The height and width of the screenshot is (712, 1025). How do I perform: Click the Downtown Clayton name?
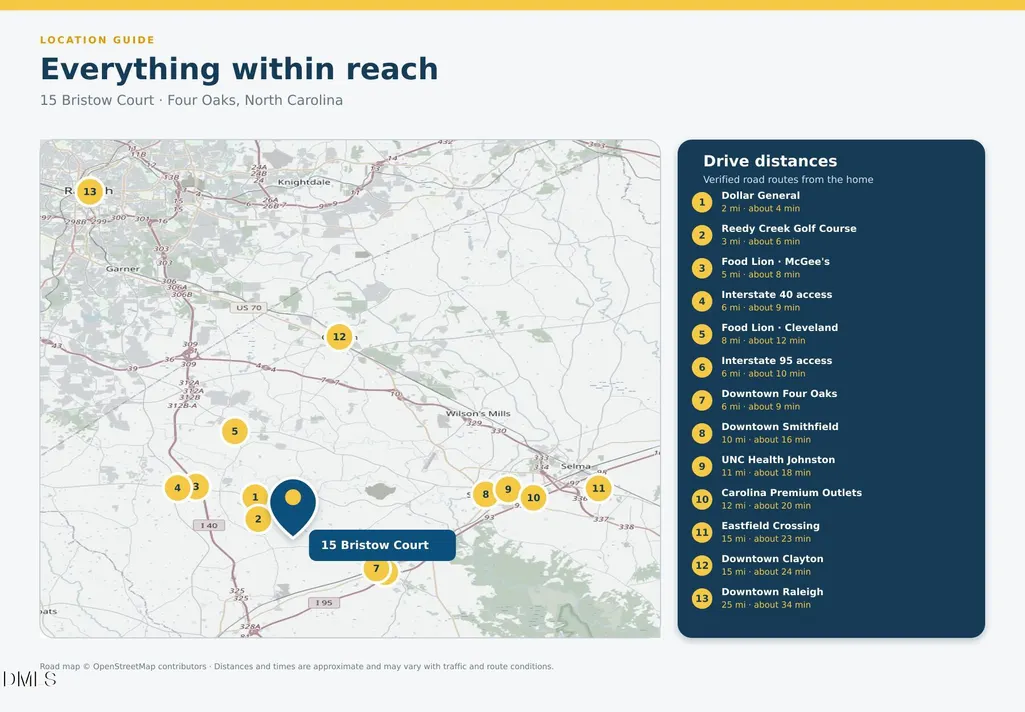[x=772, y=559]
